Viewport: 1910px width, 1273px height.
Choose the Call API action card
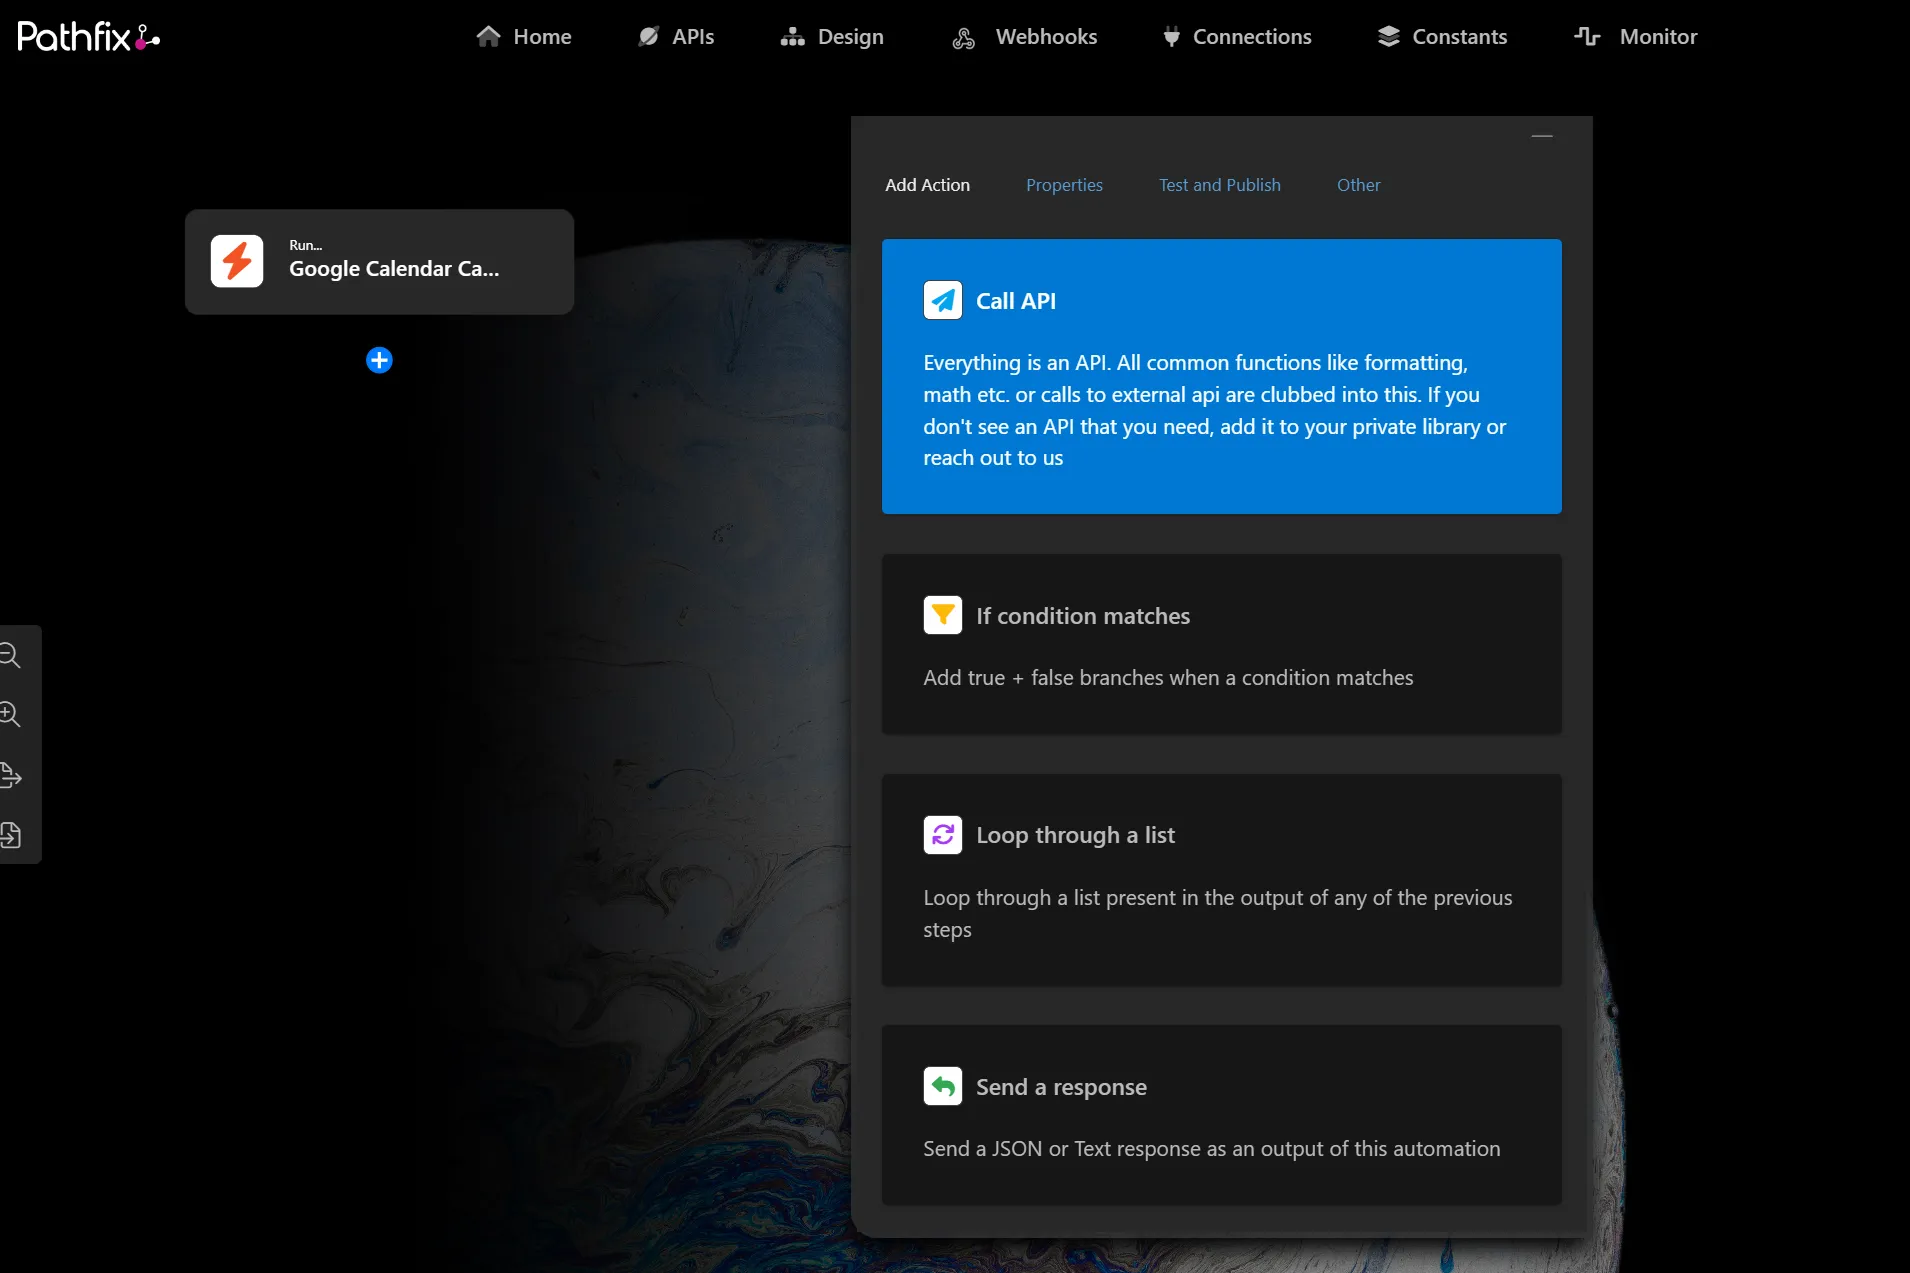(1221, 376)
